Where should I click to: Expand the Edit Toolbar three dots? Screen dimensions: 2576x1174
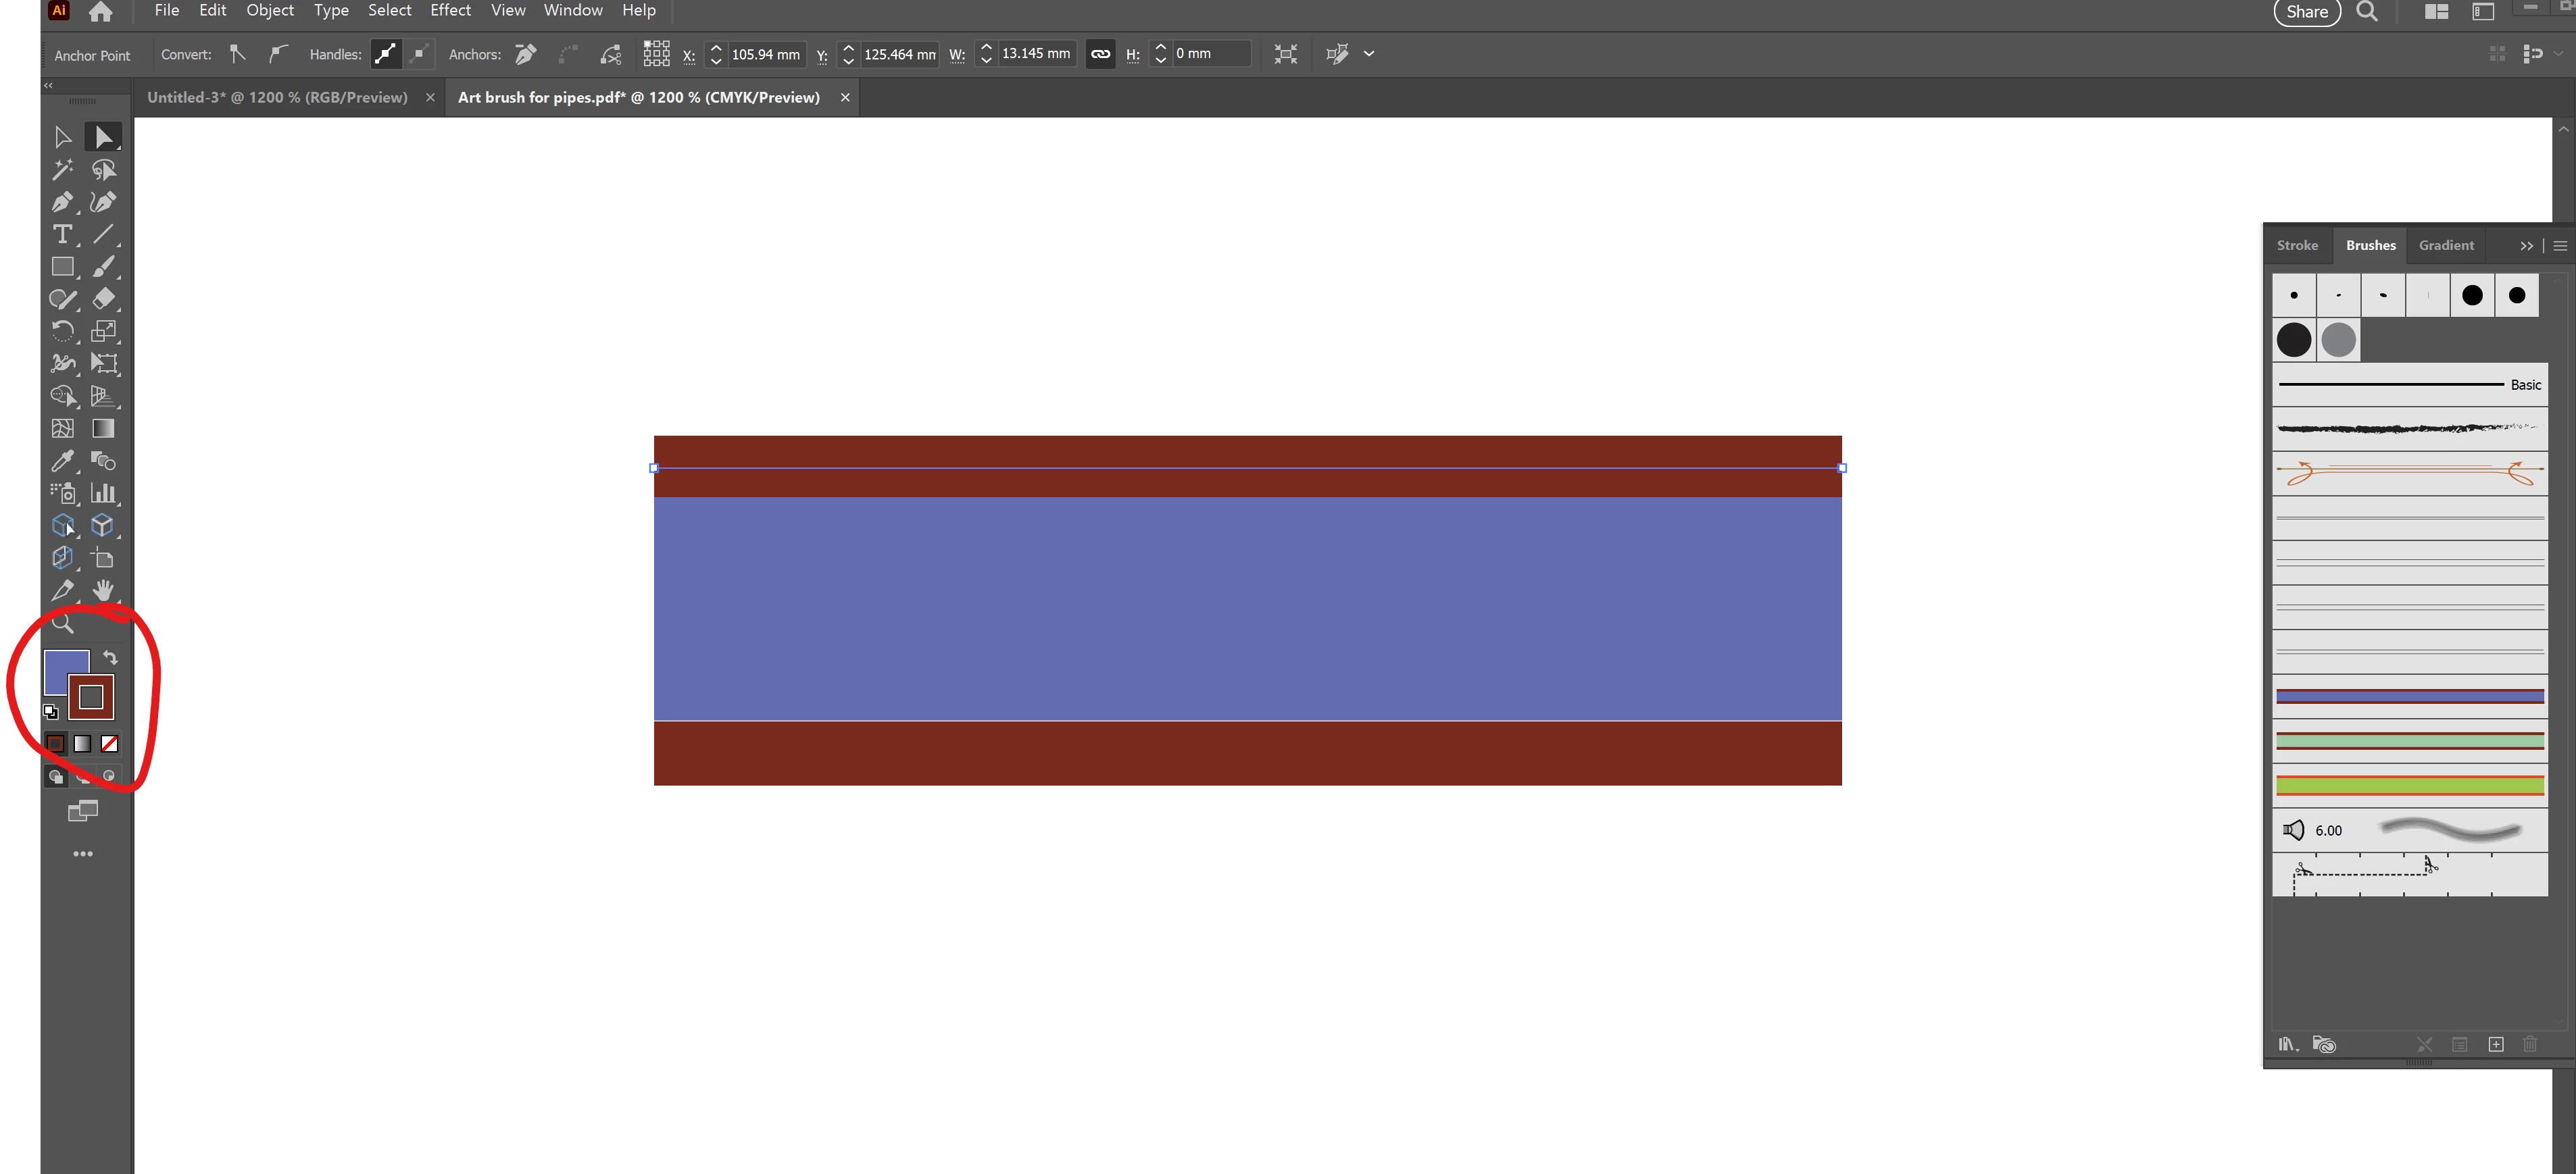click(x=83, y=854)
